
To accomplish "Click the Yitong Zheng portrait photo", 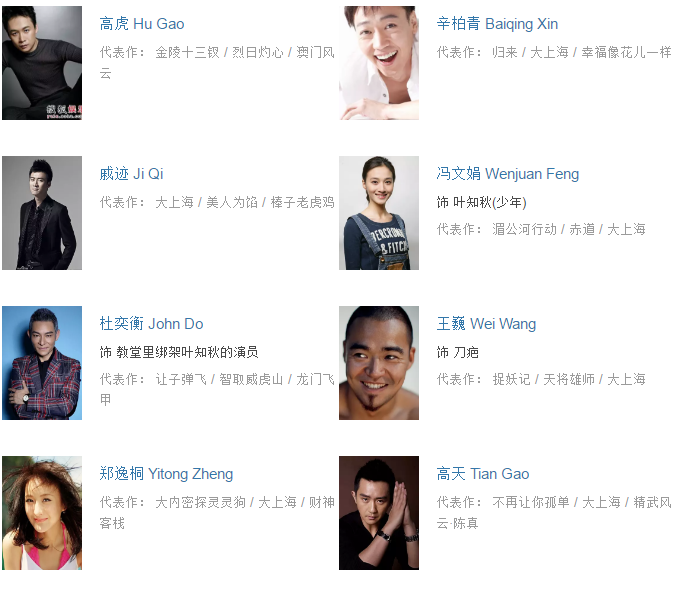I will (x=42, y=513).
